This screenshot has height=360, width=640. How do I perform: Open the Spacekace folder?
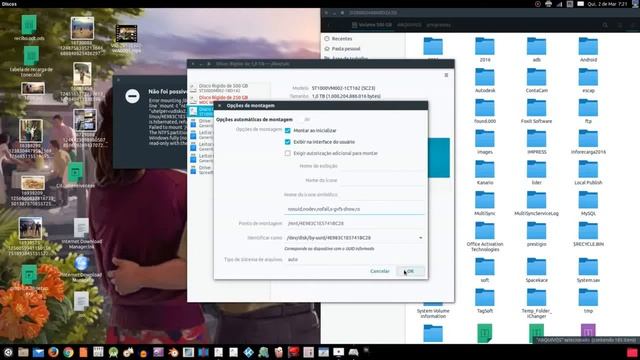pyautogui.click(x=536, y=270)
